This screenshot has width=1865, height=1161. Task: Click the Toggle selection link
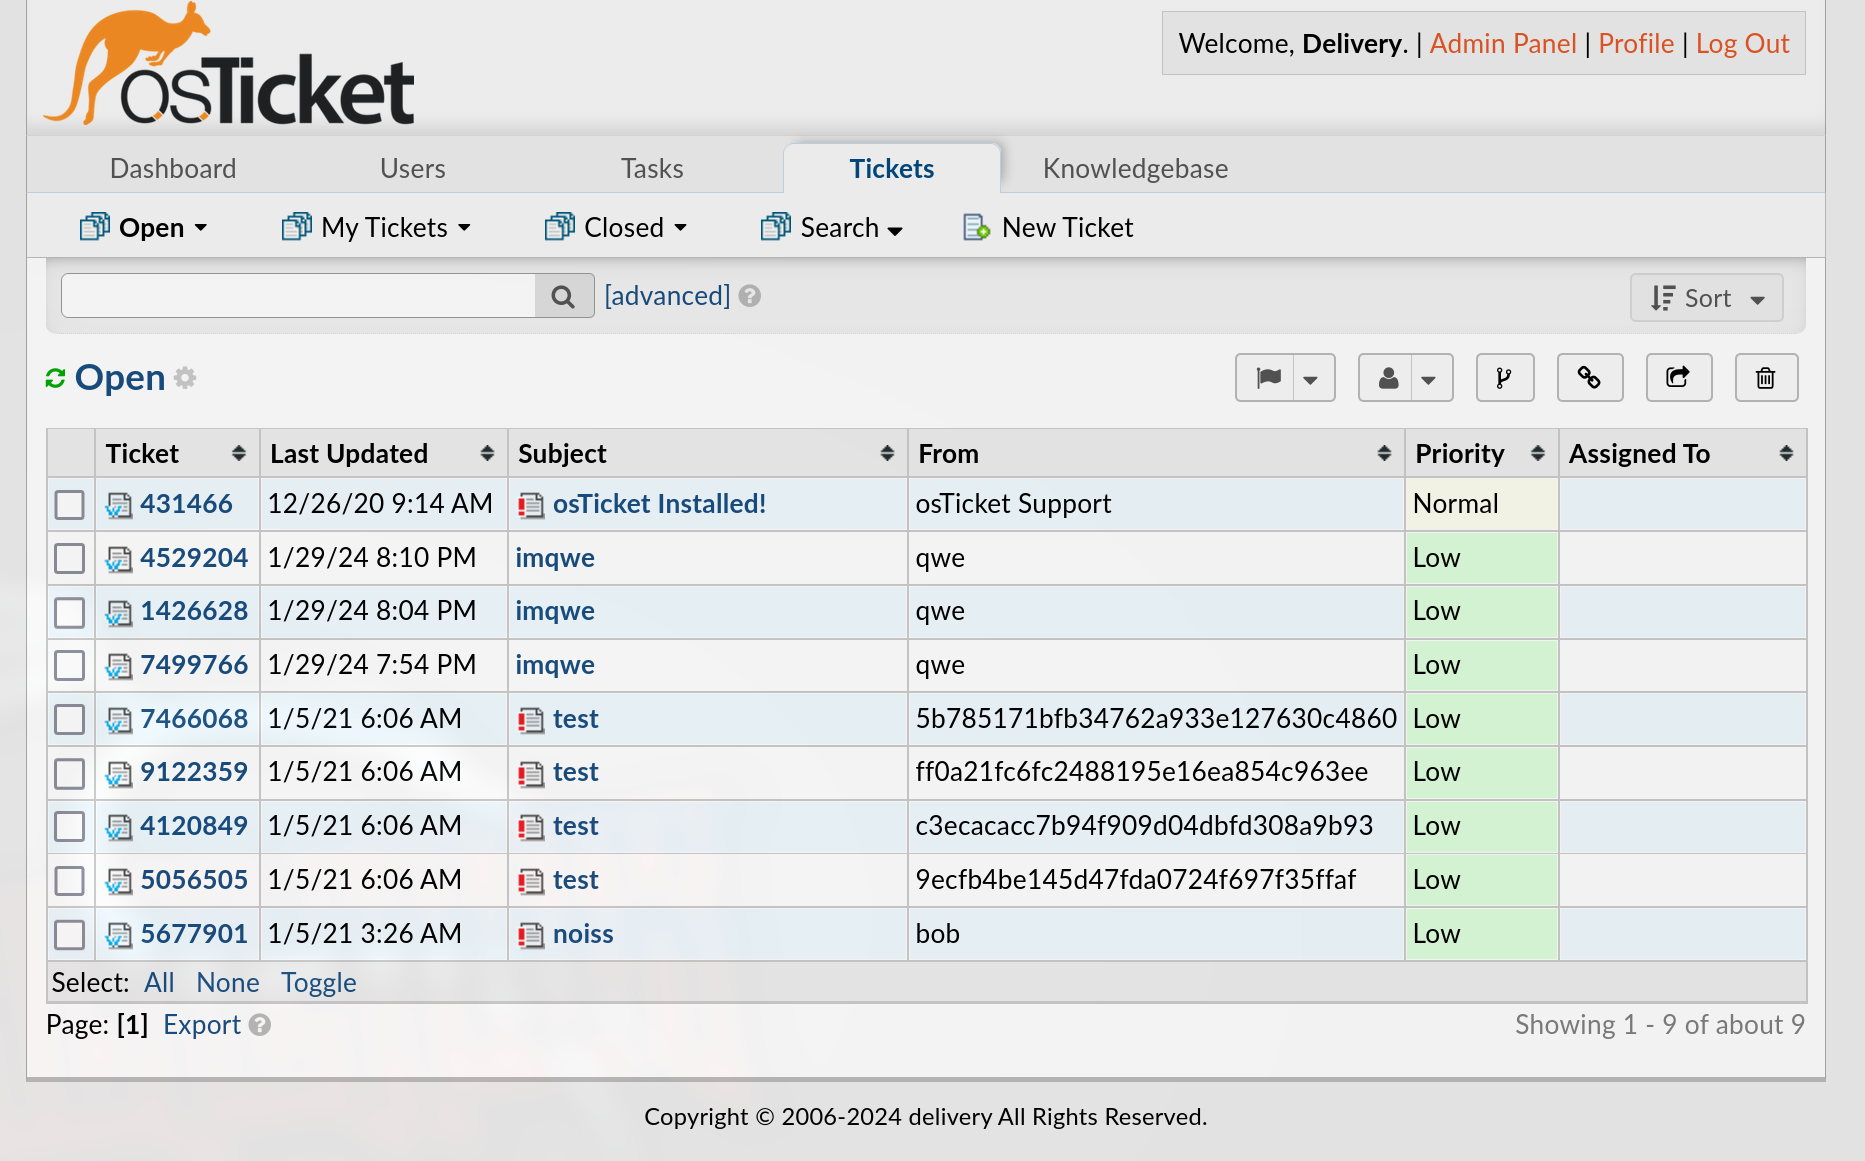319,983
